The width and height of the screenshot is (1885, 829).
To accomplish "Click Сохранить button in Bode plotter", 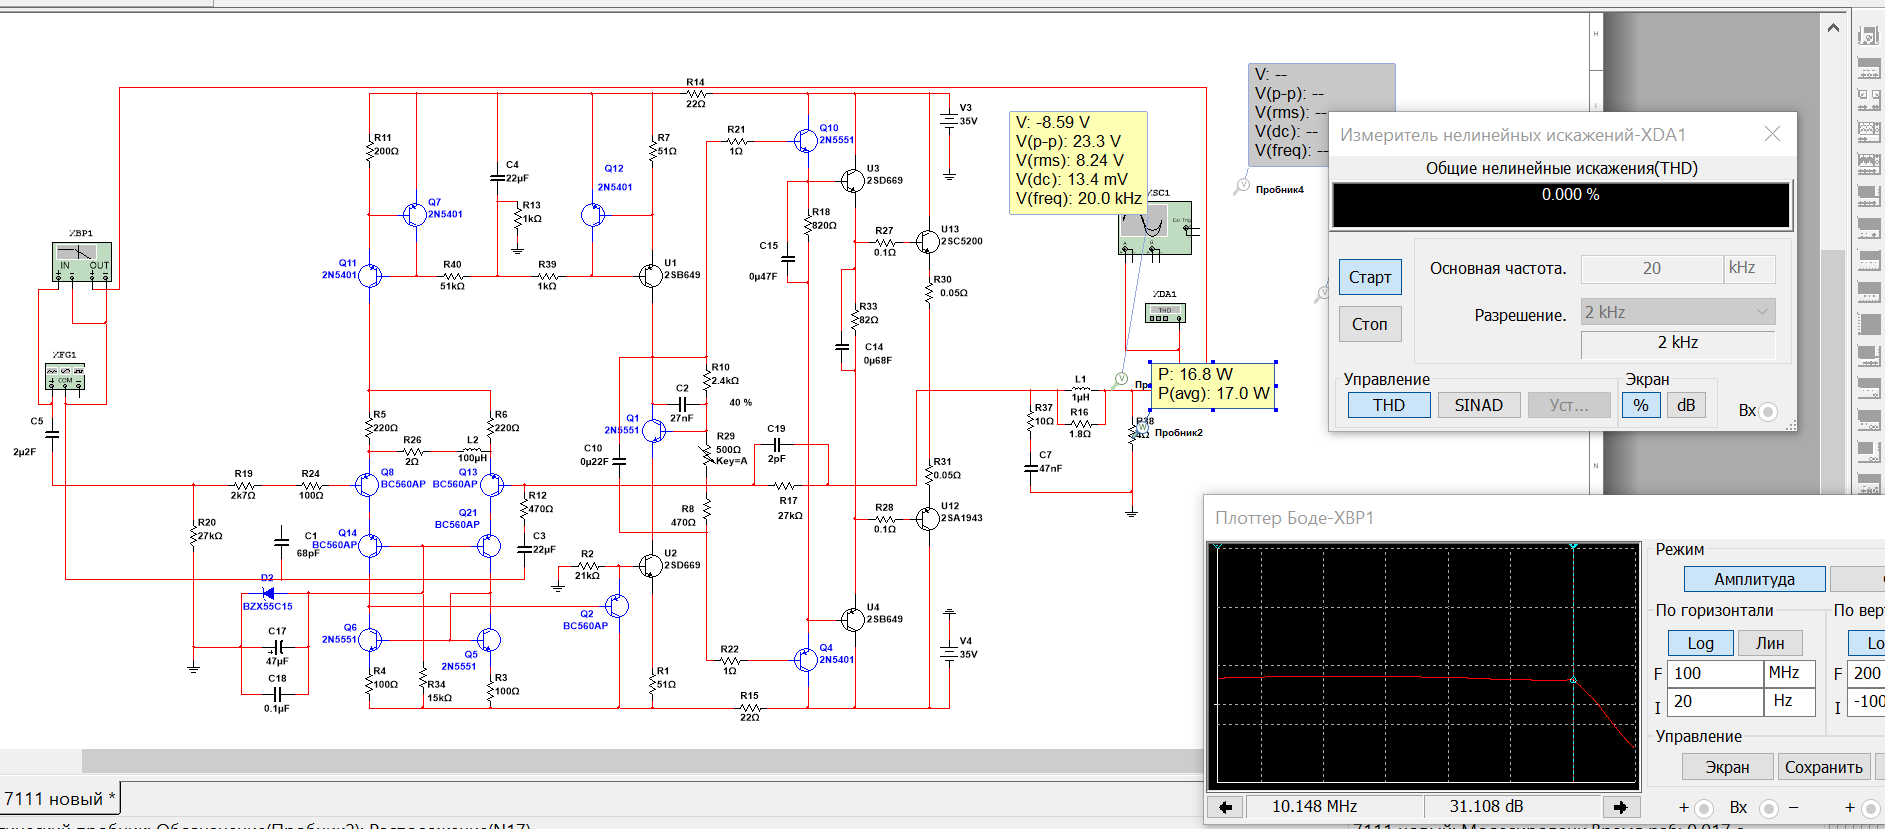I will 1823,767.
